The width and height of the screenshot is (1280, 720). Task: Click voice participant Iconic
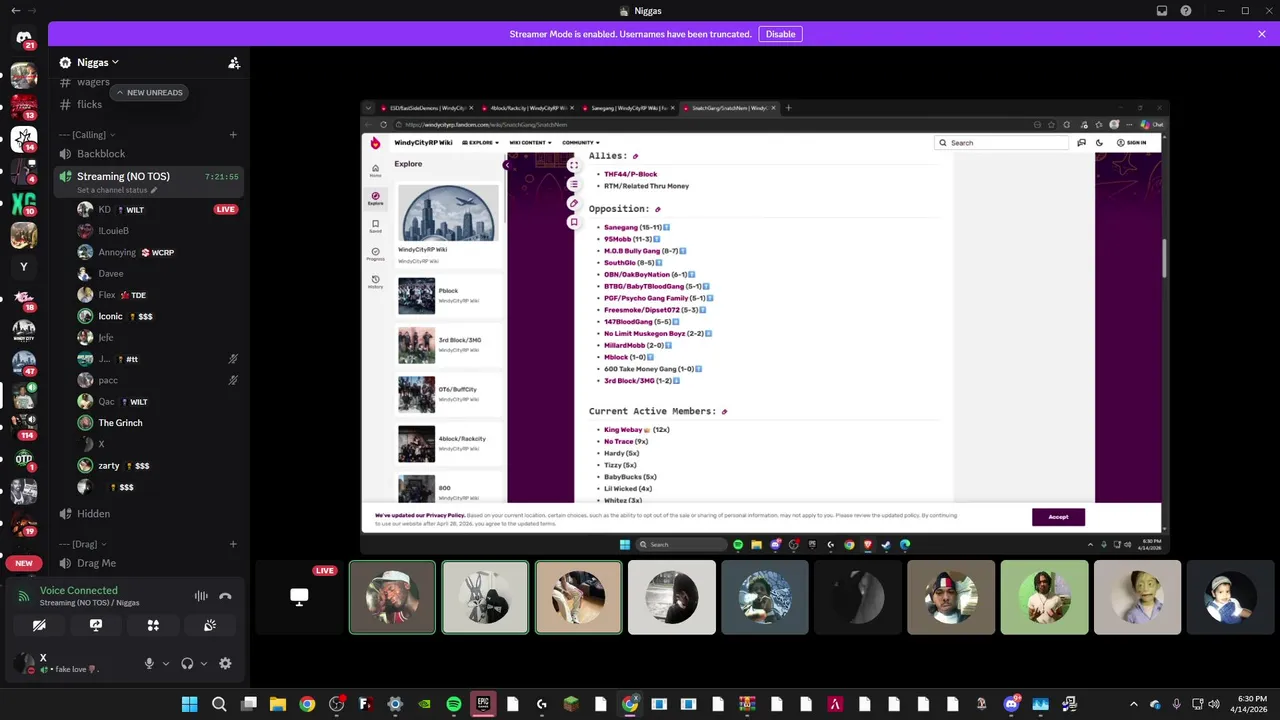[x=160, y=316]
